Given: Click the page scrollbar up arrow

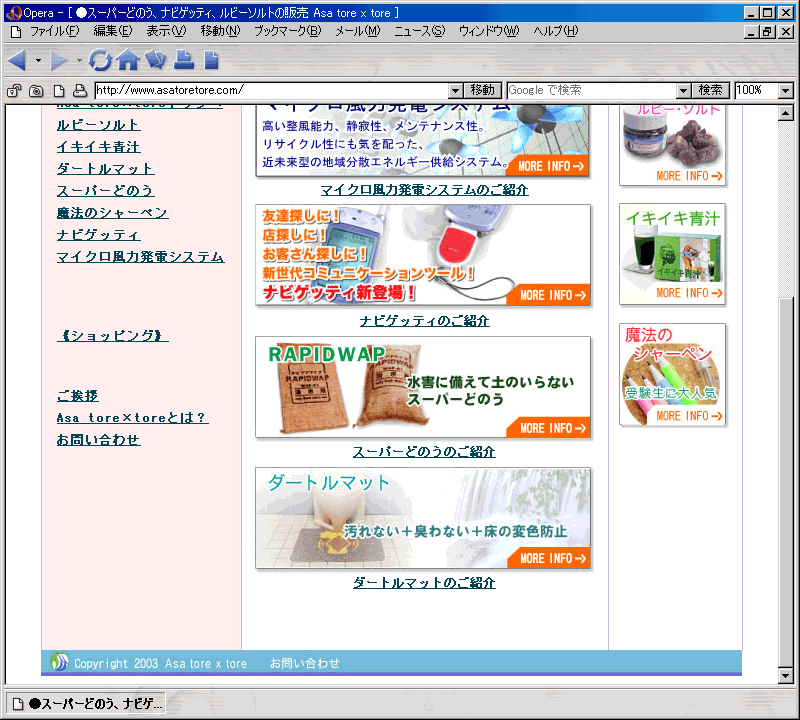Looking at the screenshot, I should pos(786,113).
